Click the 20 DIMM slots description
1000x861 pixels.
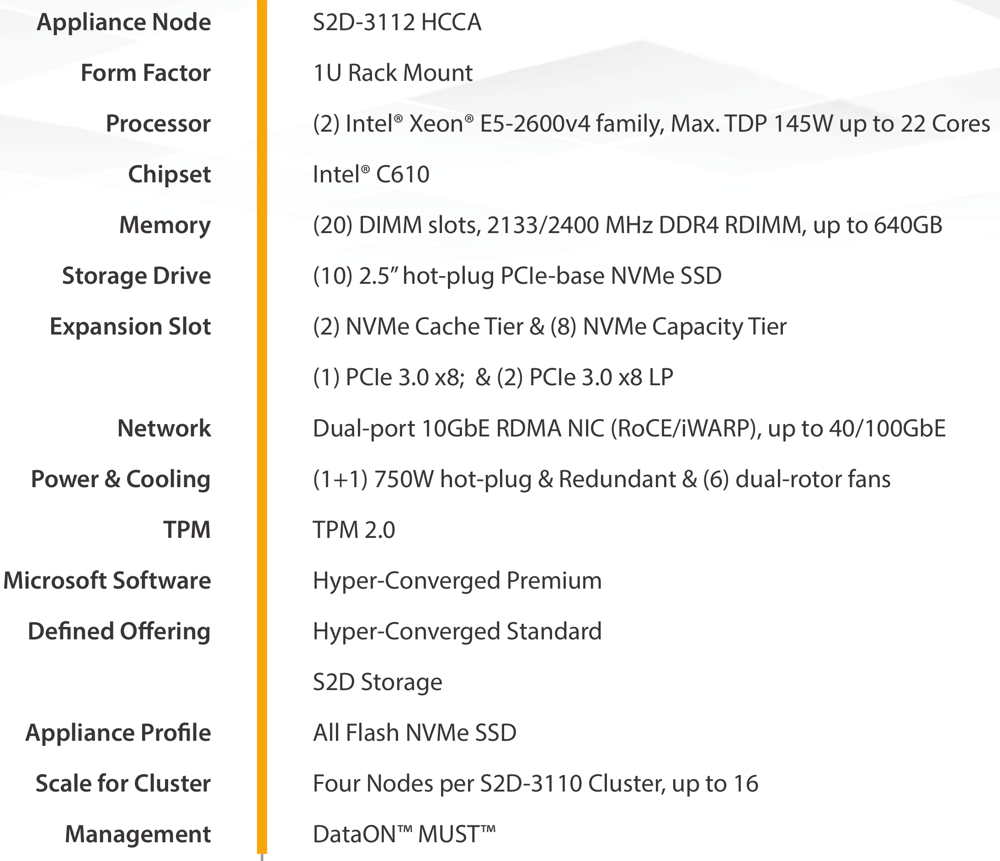pos(628,225)
